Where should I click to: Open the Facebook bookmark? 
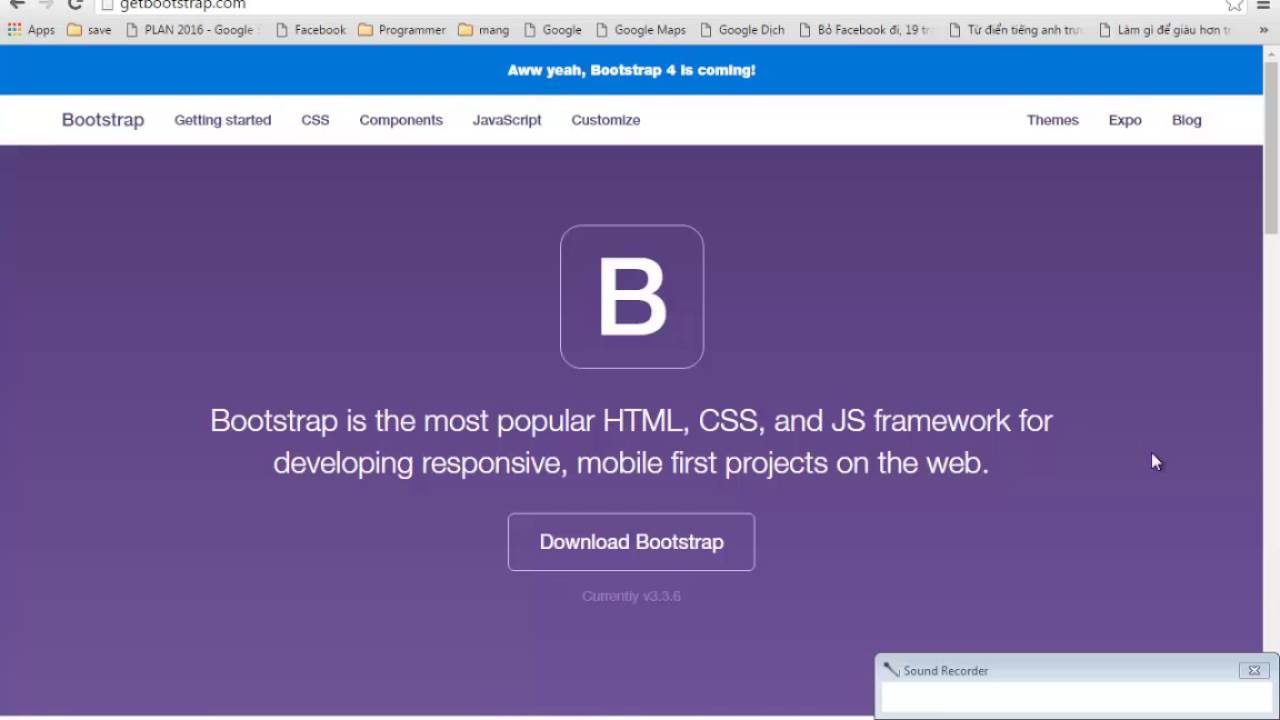pos(310,30)
